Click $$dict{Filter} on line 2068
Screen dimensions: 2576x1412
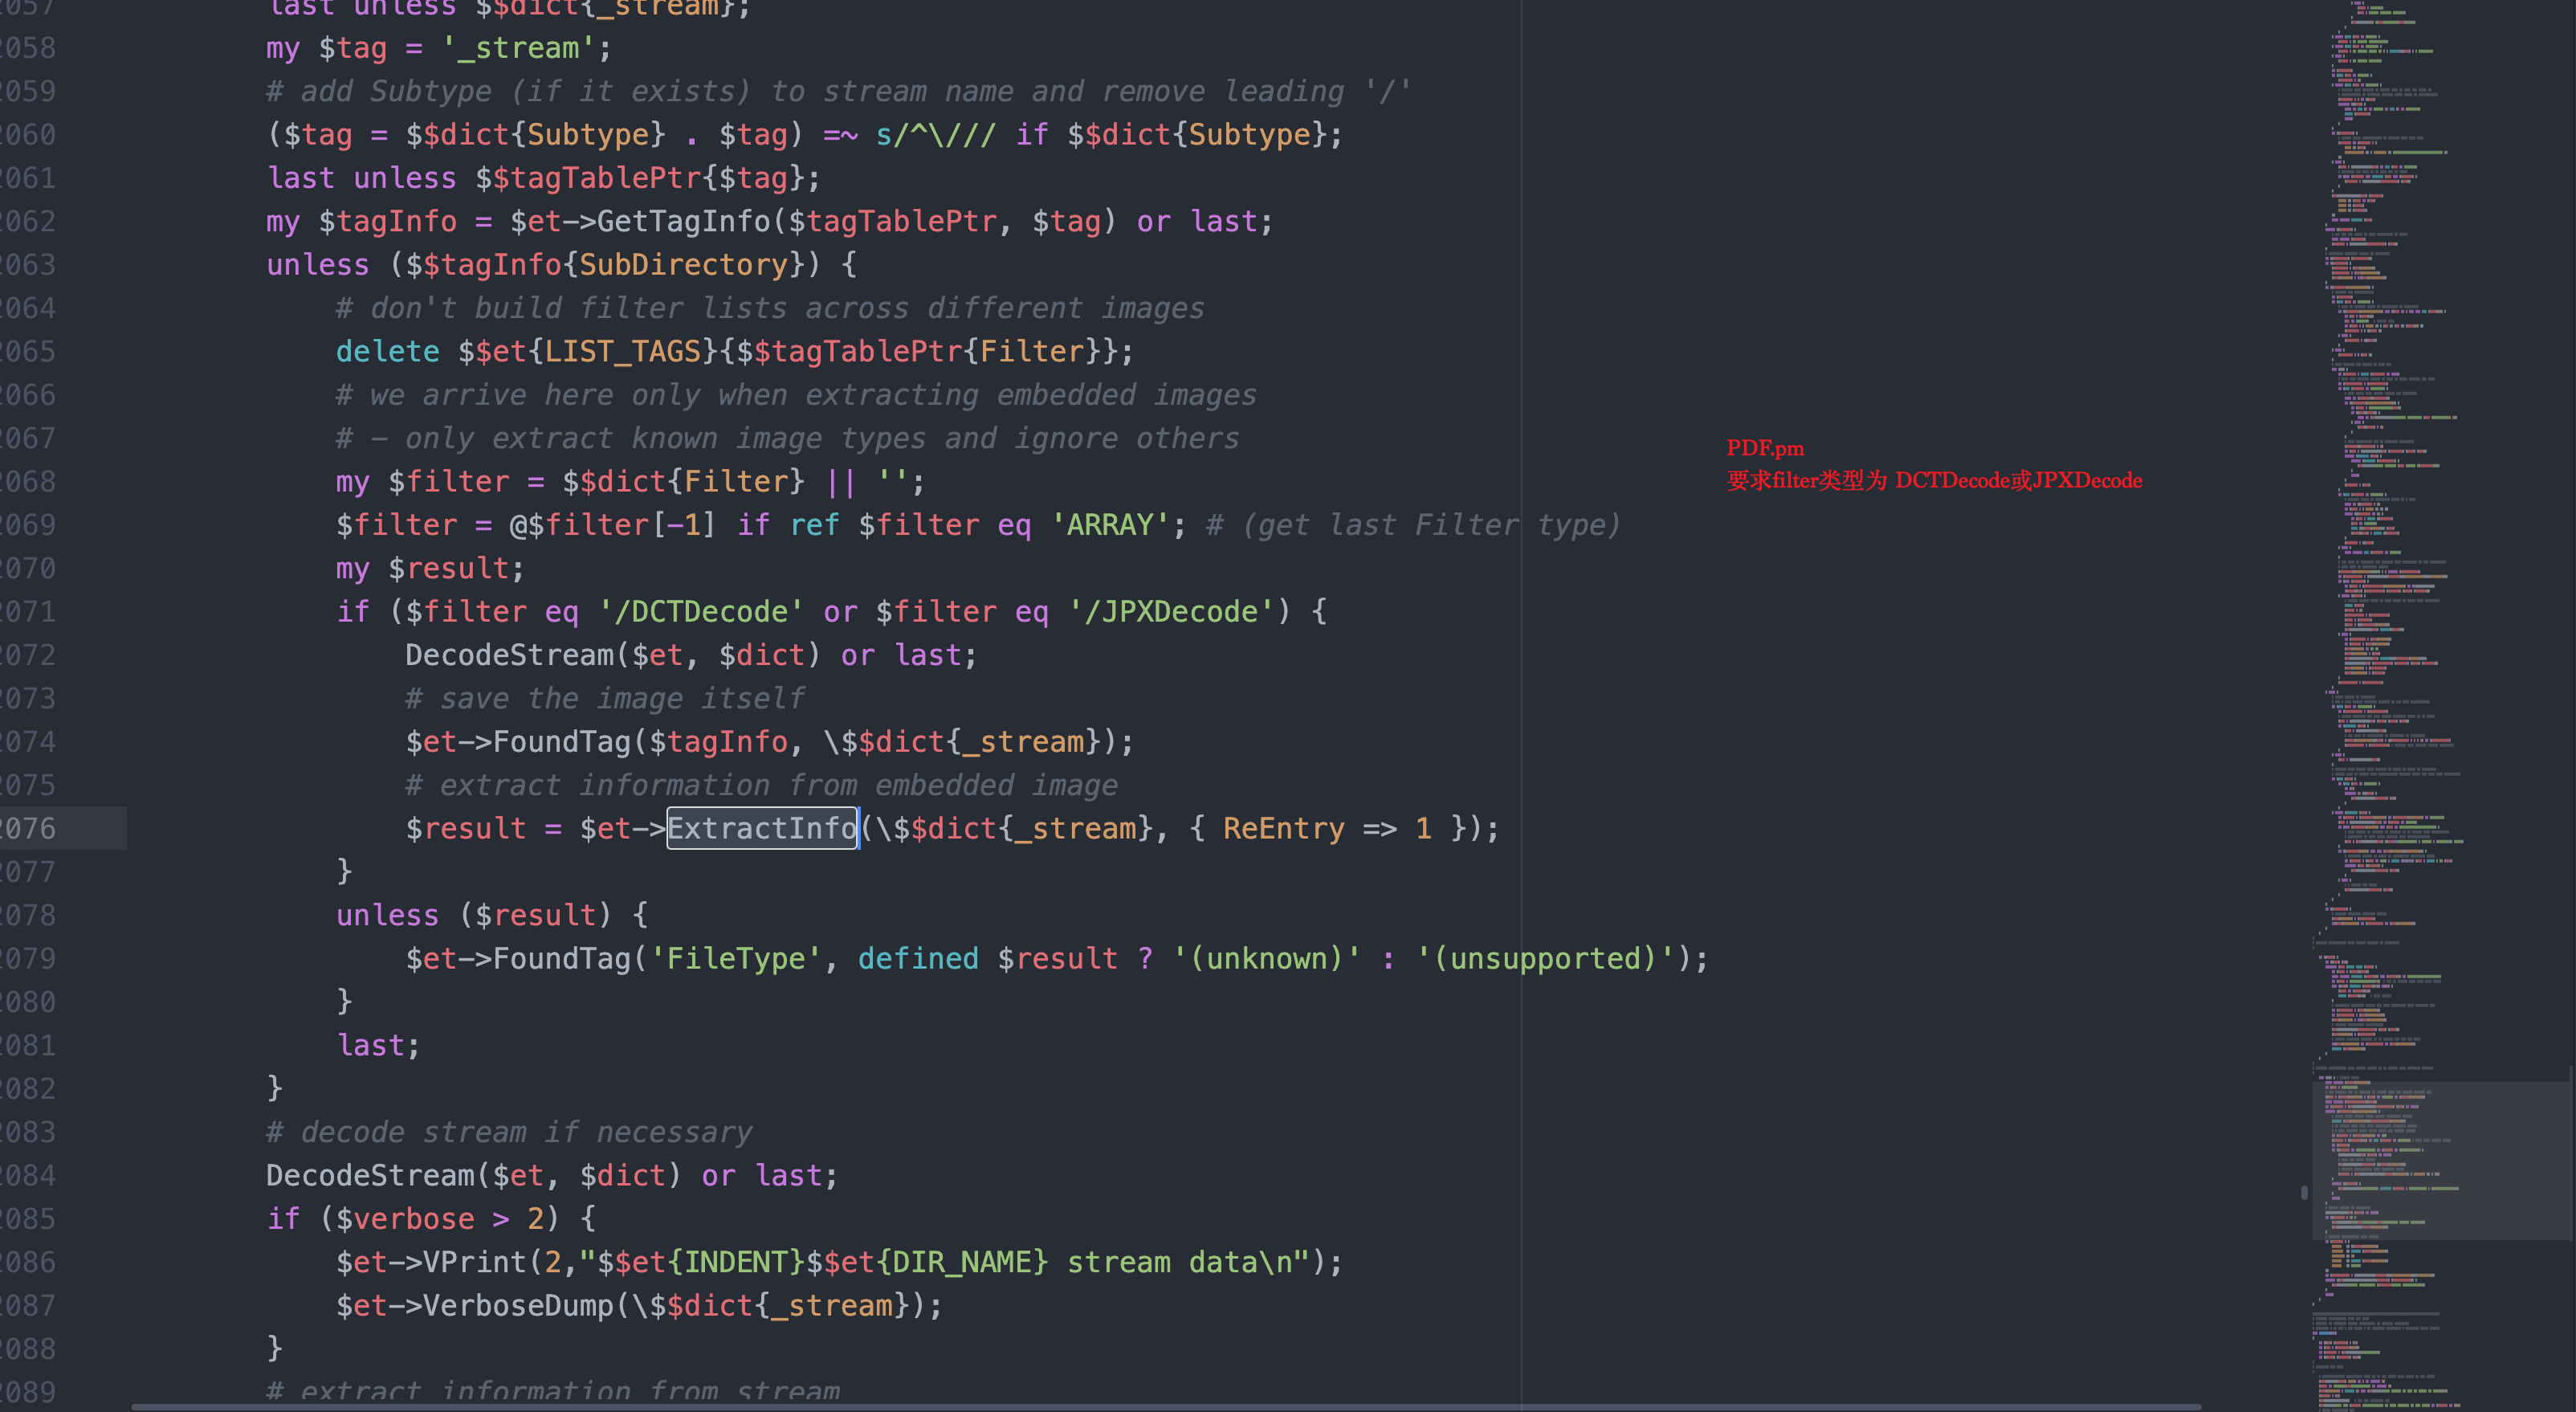pyautogui.click(x=683, y=481)
